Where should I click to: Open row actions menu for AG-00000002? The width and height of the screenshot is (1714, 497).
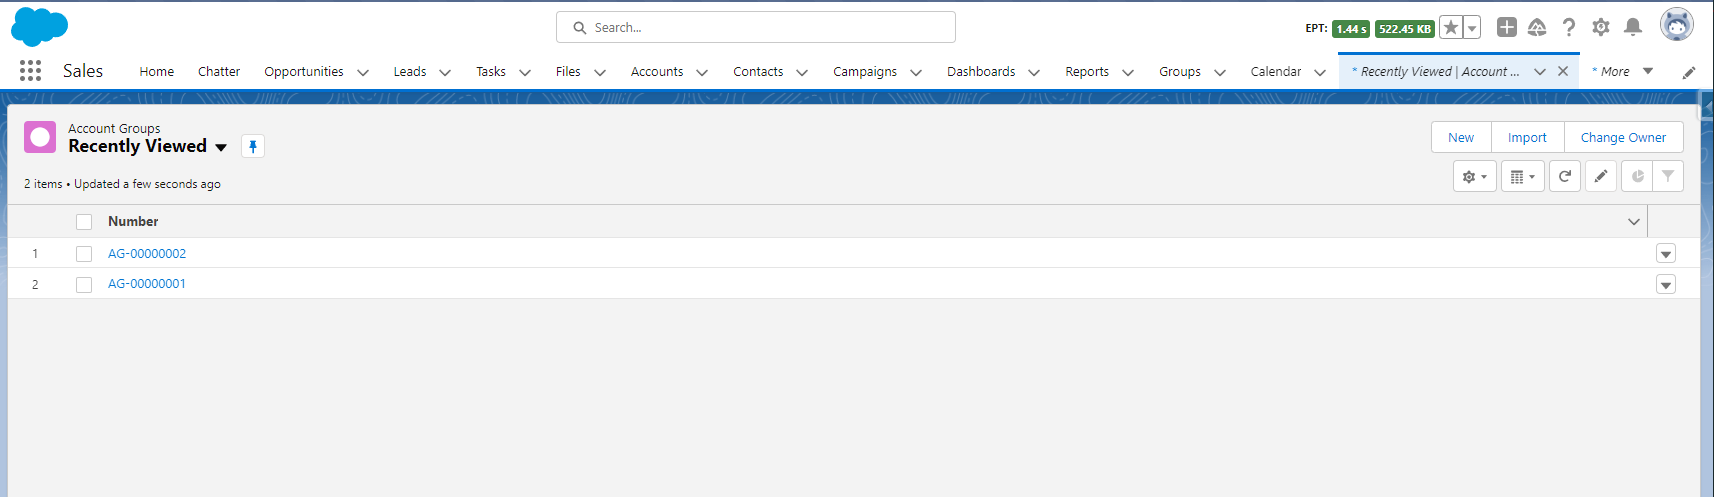click(x=1665, y=254)
